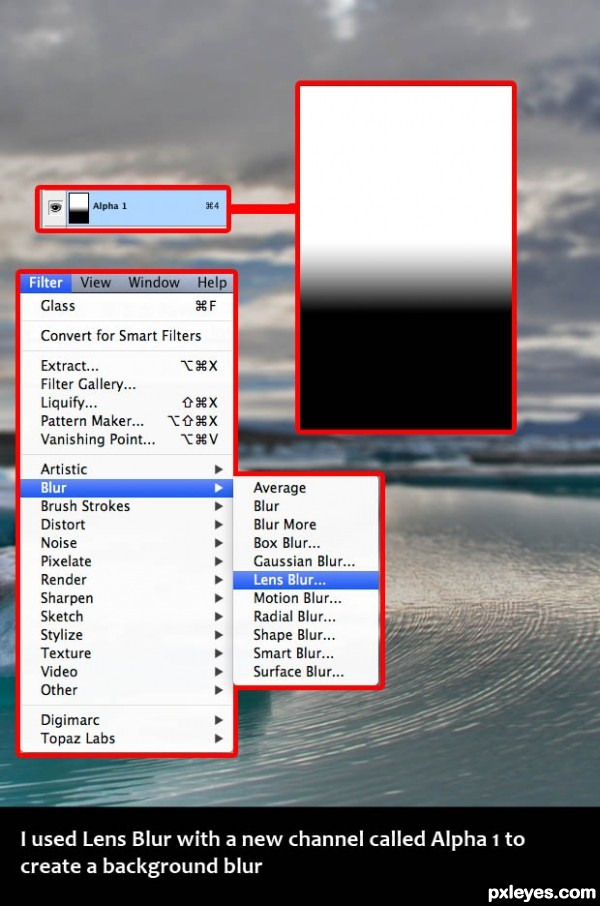Open Vanishing Point...
The image size is (600, 906).
127,439
